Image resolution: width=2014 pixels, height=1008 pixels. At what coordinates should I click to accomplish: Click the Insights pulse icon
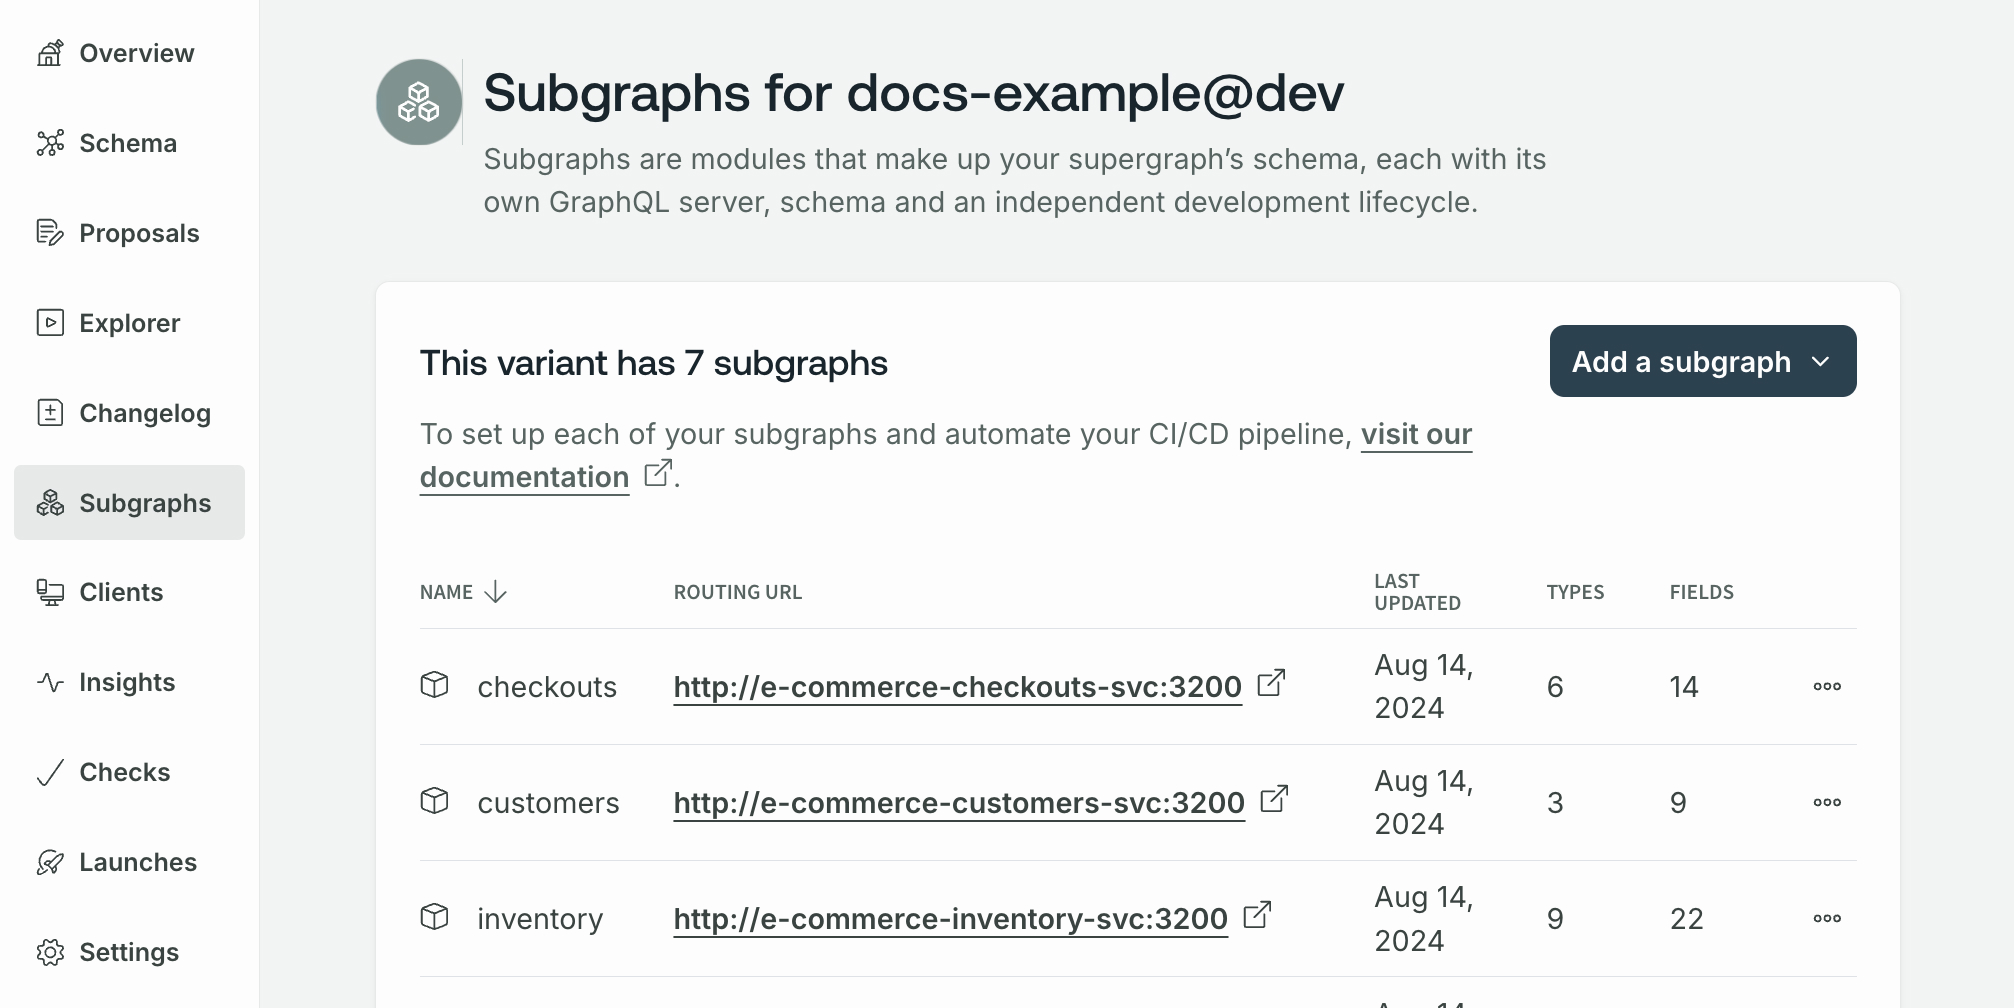click(50, 682)
